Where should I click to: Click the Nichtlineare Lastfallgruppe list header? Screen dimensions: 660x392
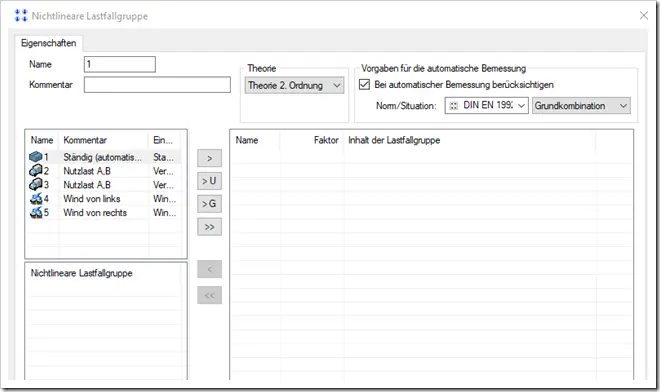point(82,273)
